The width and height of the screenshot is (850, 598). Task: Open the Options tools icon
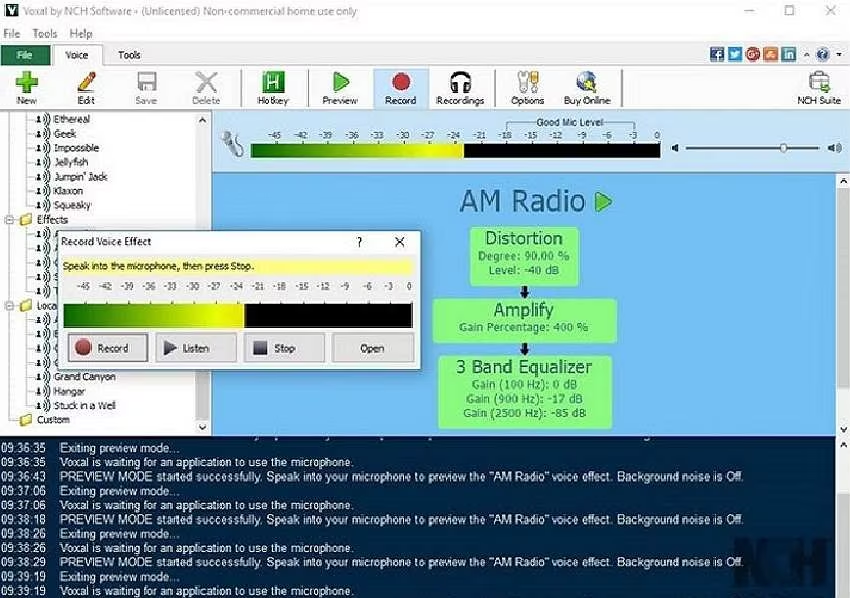(x=527, y=88)
